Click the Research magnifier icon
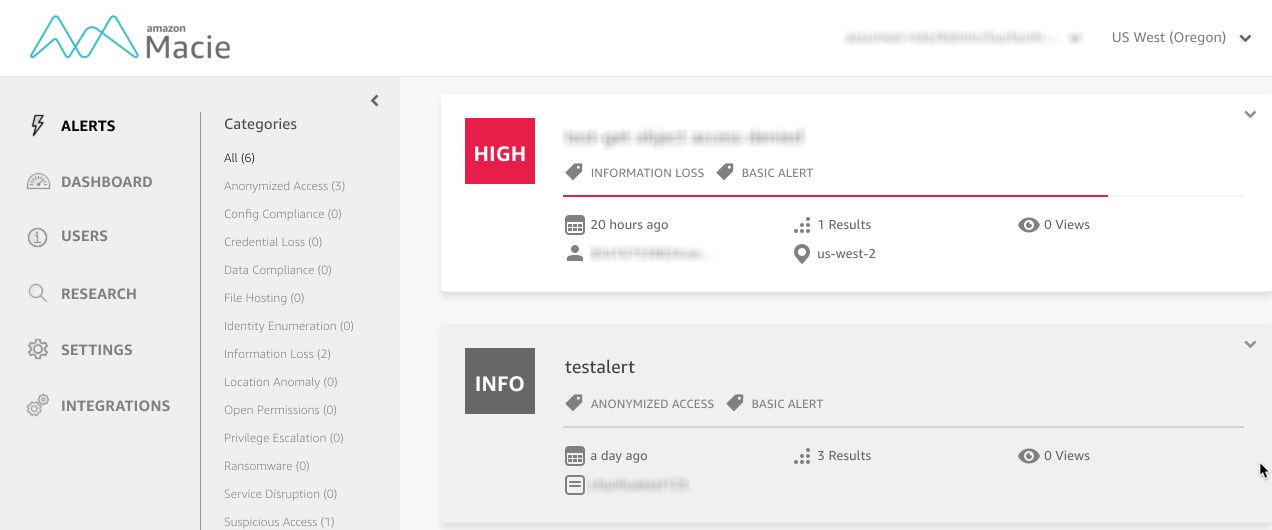This screenshot has width=1272, height=530. point(38,294)
